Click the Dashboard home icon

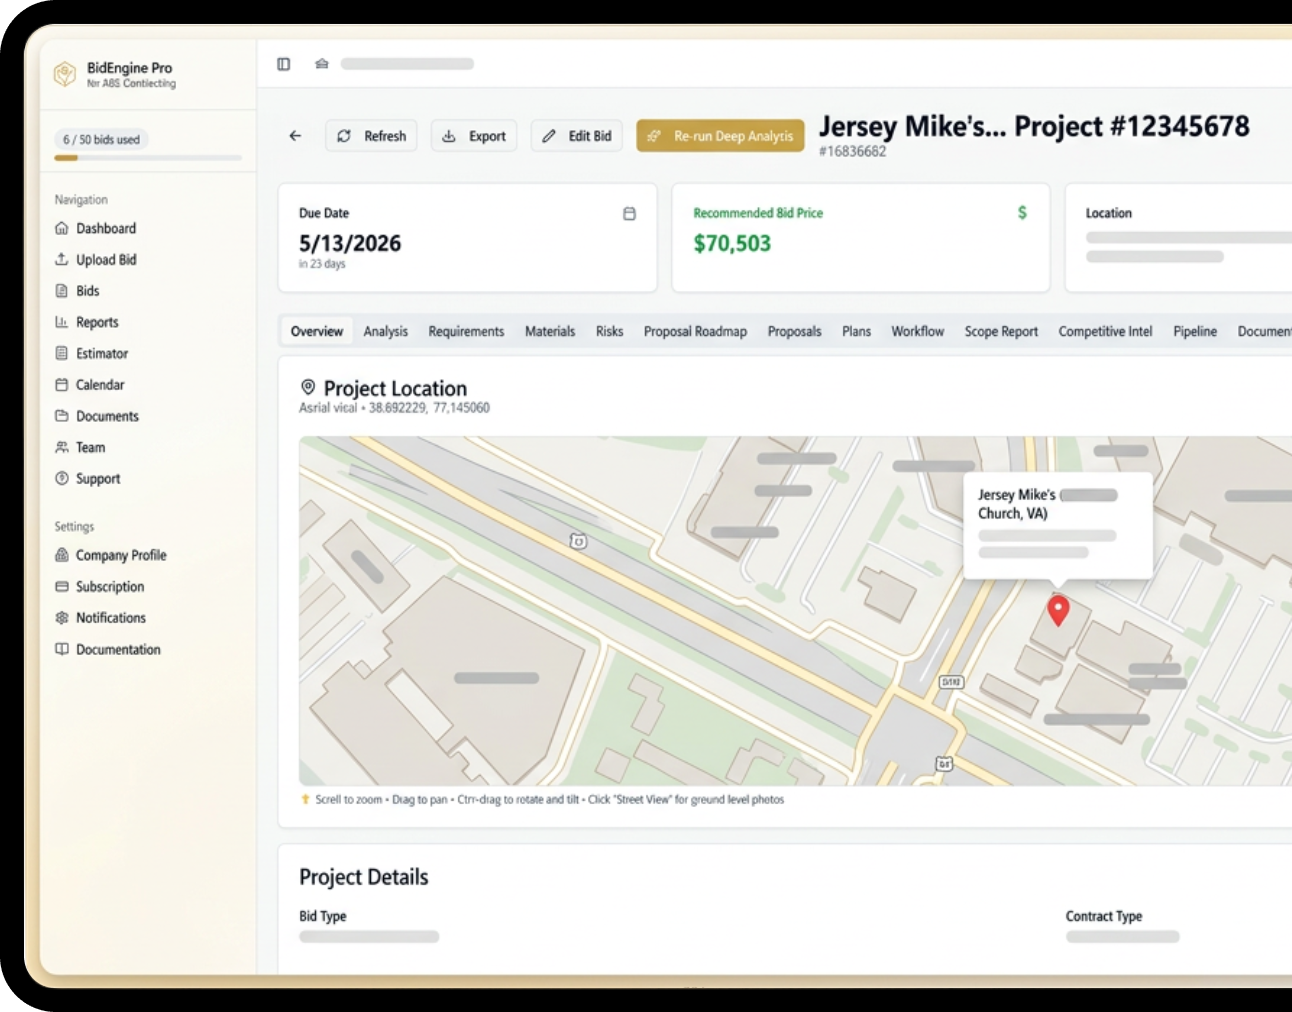(62, 228)
